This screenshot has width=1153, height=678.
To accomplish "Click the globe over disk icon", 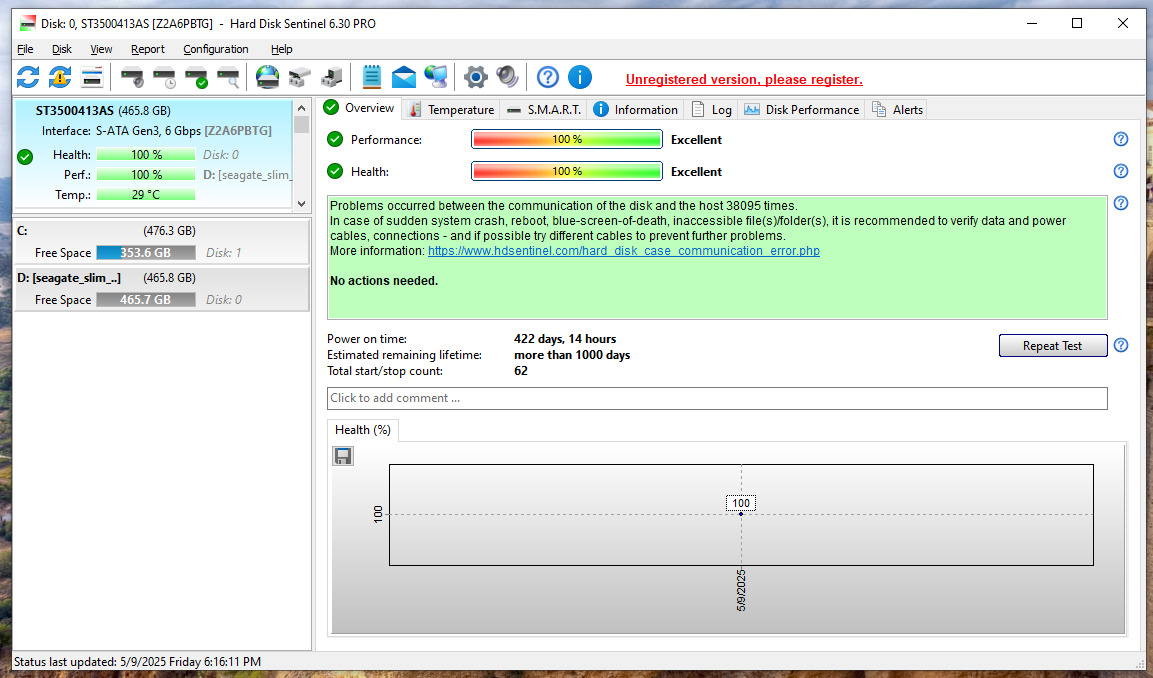I will click(268, 76).
